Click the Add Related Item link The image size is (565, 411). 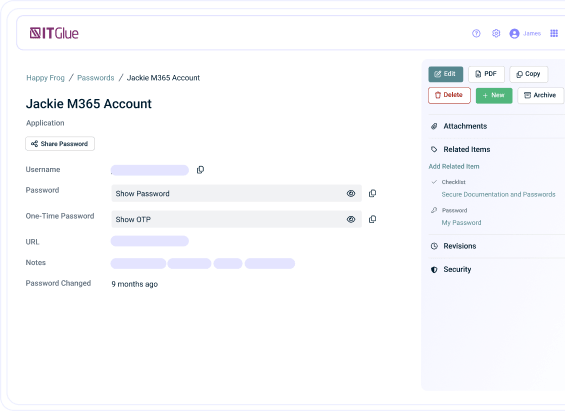coord(454,166)
